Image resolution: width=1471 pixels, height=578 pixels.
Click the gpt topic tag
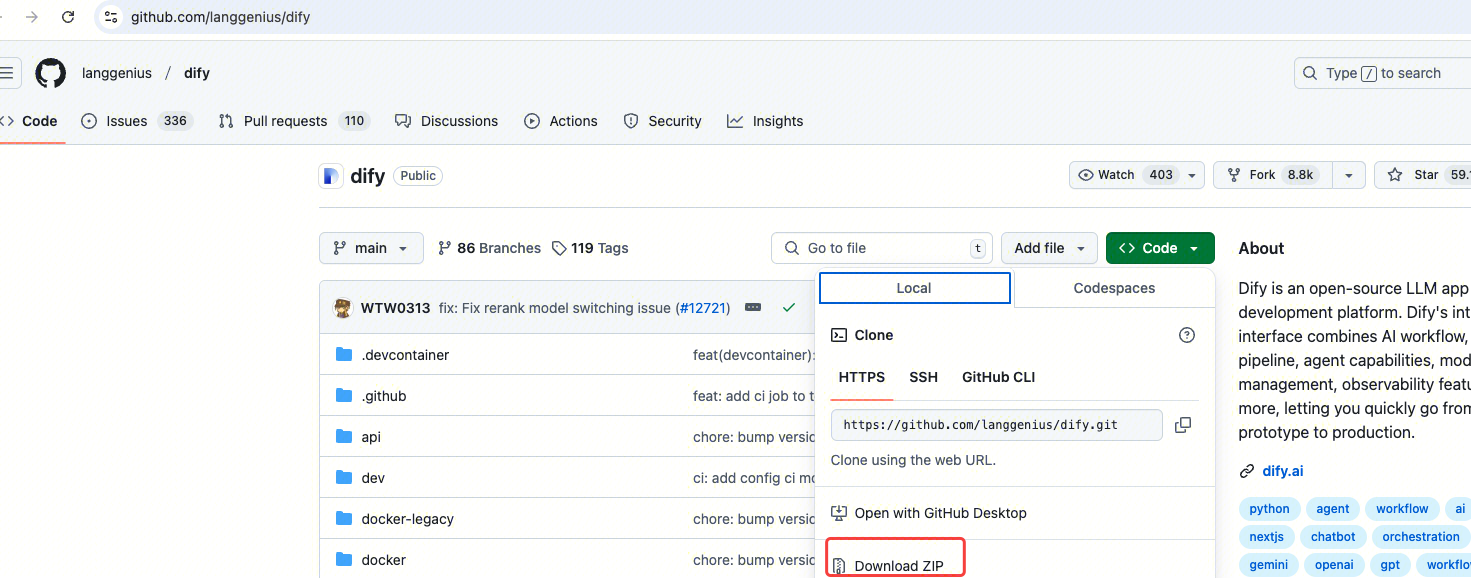[x=1390, y=565]
